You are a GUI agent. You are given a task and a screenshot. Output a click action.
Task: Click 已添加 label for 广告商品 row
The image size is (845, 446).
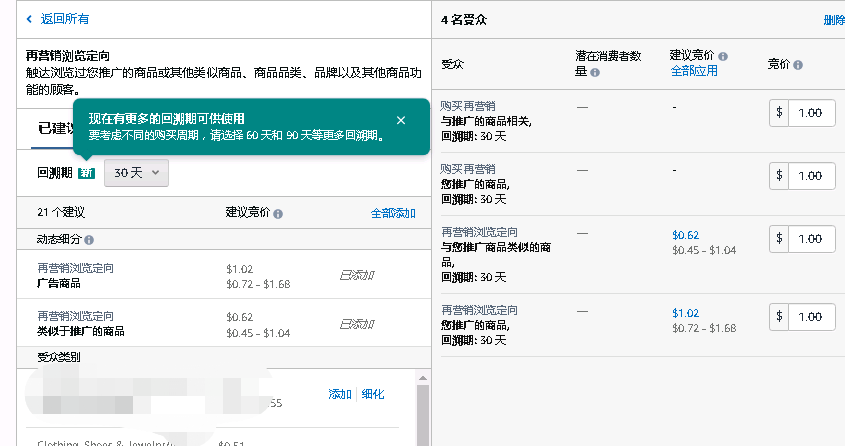(x=357, y=276)
